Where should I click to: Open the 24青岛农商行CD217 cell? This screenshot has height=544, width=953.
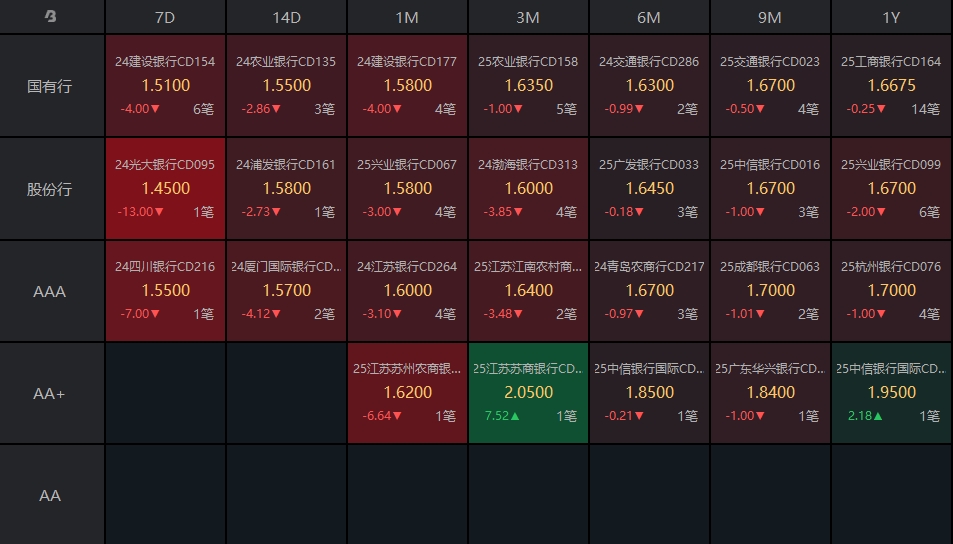649,291
